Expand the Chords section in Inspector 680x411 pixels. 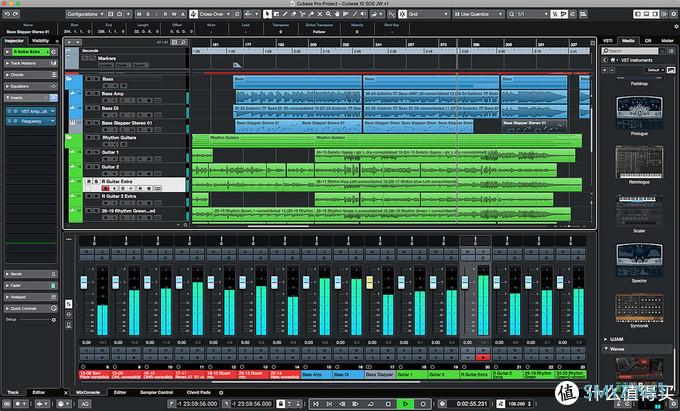[30, 75]
